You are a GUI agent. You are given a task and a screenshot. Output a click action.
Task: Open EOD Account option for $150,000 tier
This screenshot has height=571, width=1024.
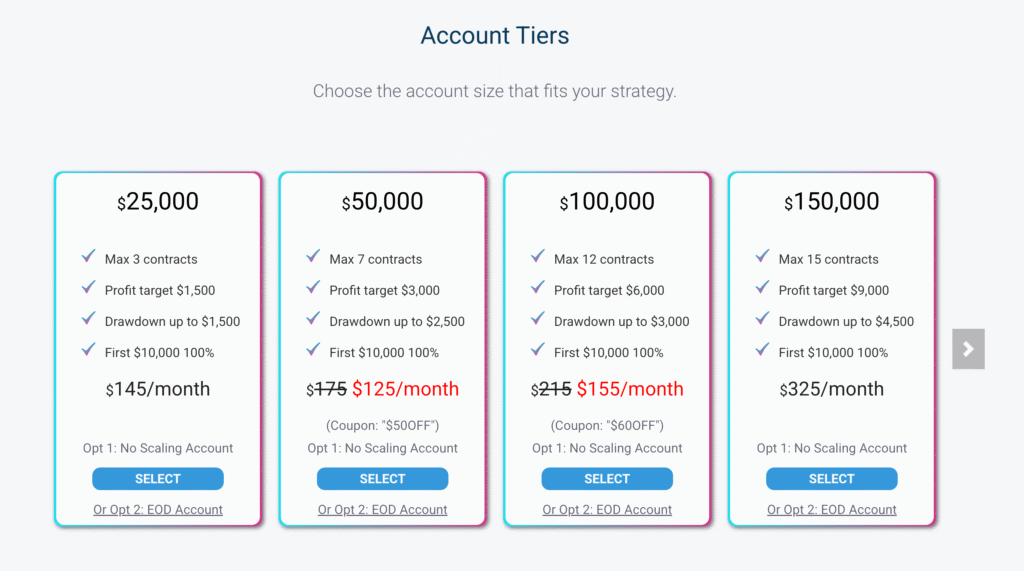(832, 510)
